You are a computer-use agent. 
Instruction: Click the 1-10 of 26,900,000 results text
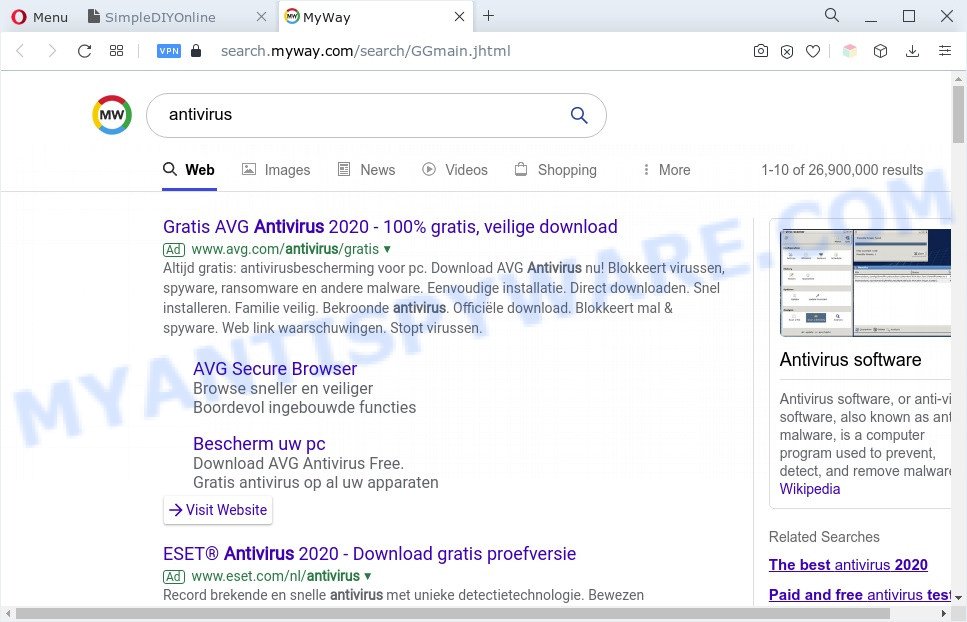coord(842,170)
